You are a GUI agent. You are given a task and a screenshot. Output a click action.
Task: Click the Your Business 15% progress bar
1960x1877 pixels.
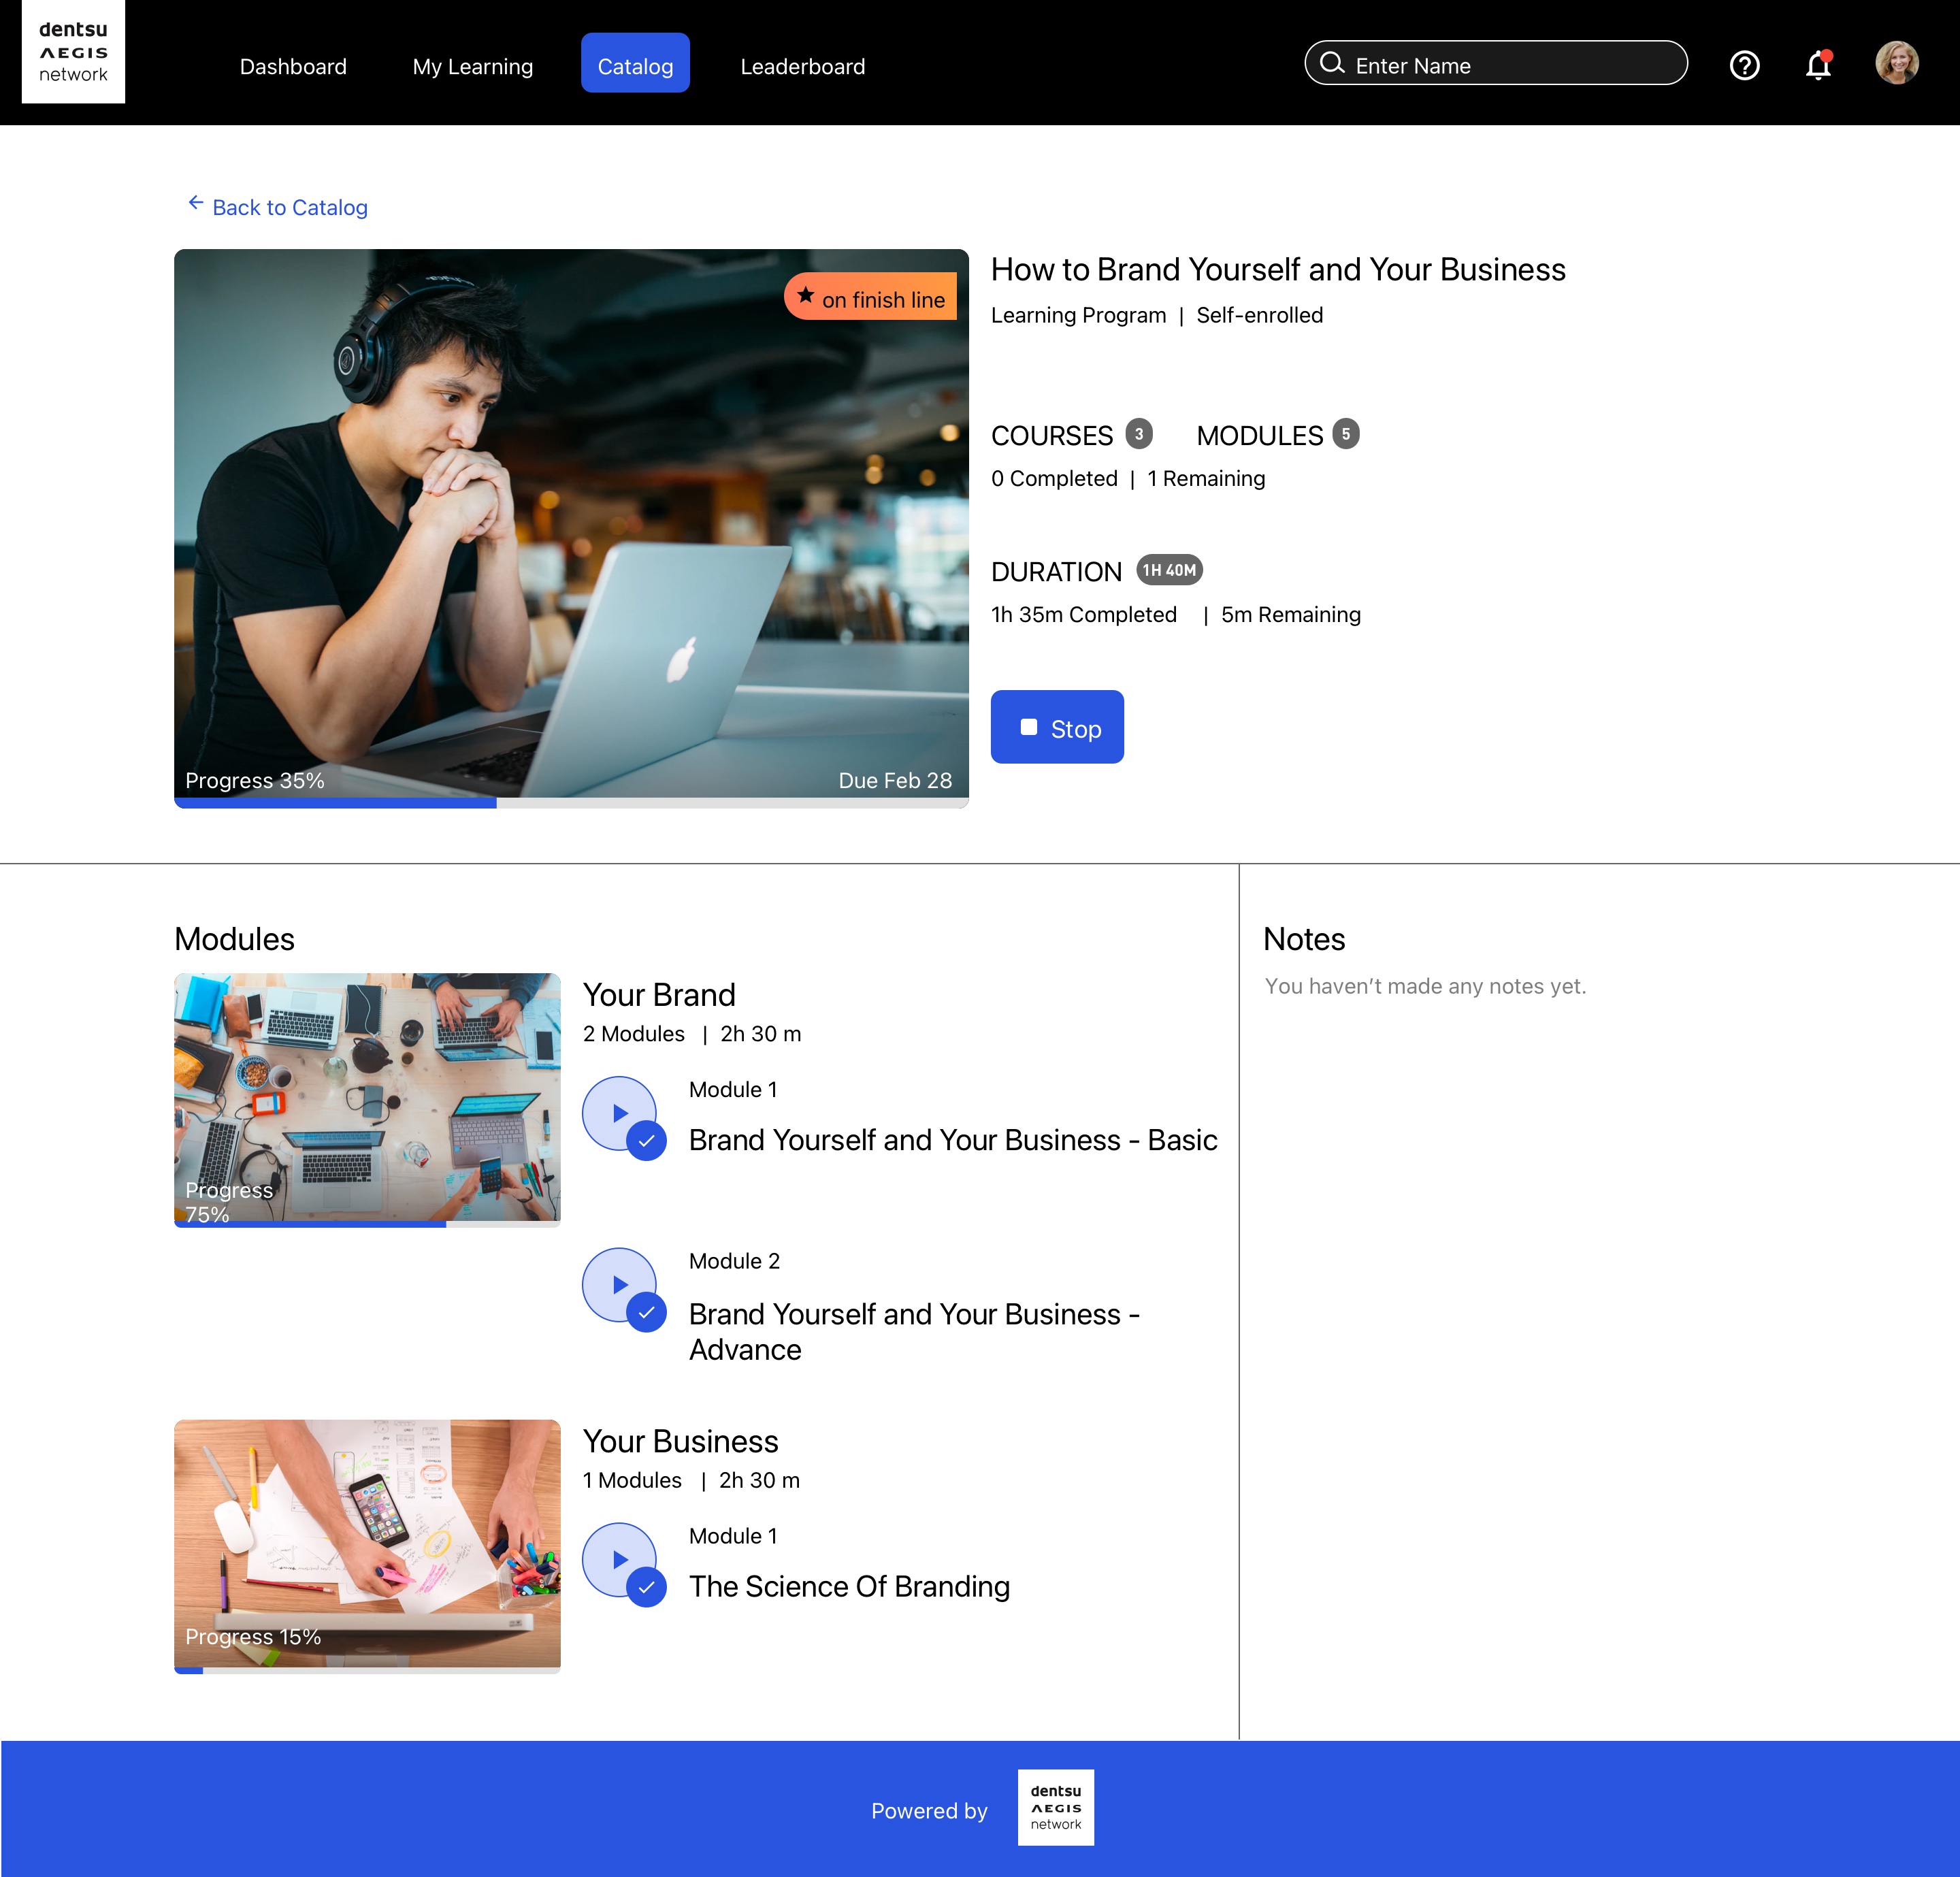(367, 1670)
